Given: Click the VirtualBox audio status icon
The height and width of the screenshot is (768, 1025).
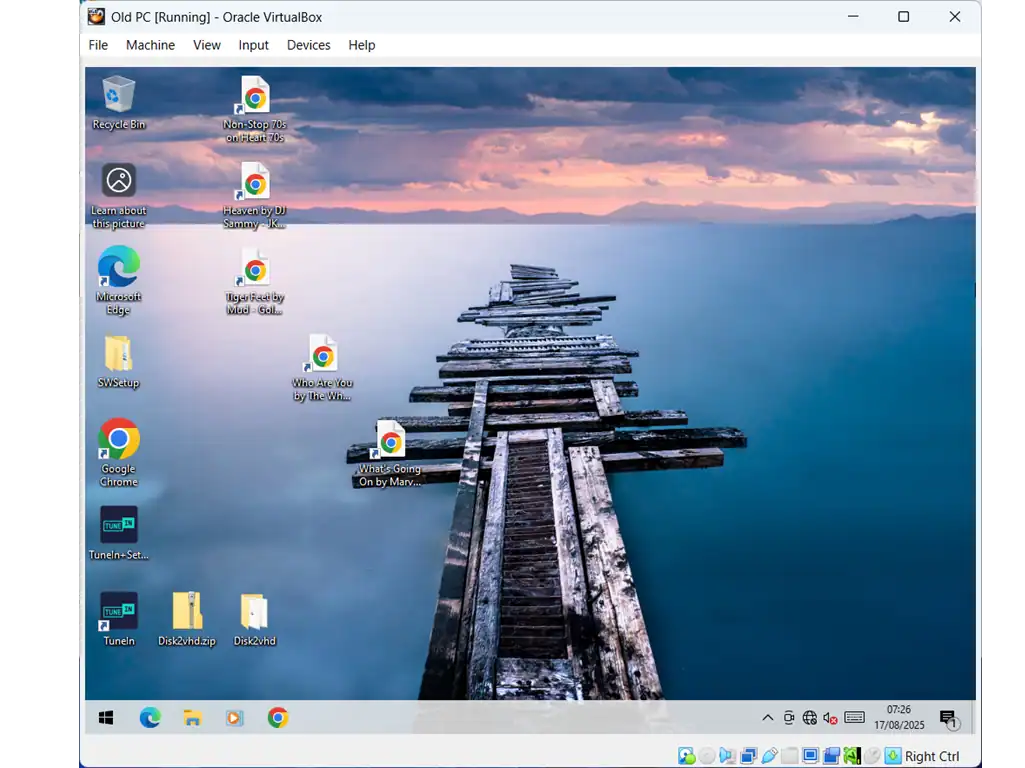Looking at the screenshot, I should point(727,756).
